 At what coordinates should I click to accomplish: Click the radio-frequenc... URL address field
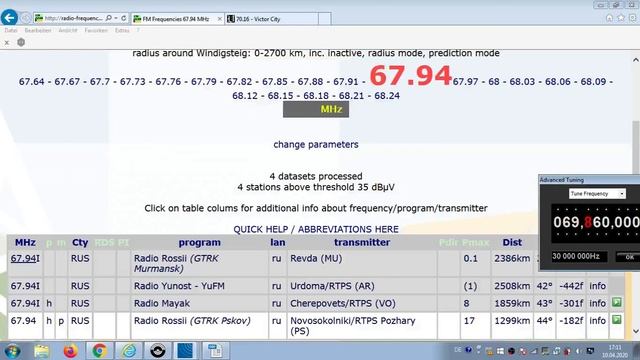tap(73, 18)
